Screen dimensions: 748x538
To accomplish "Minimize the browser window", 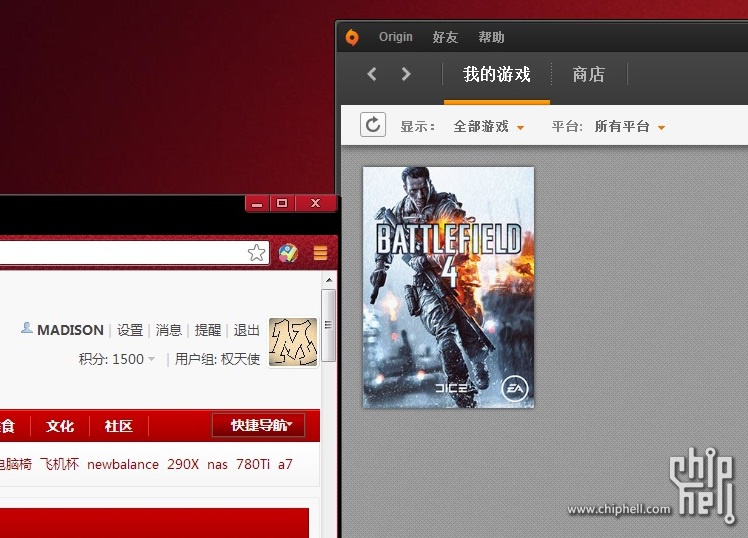I will coord(257,204).
